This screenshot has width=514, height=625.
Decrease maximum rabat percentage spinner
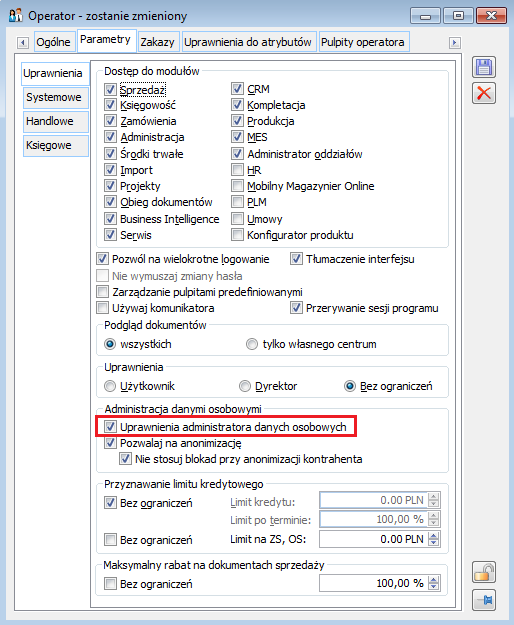434,587
